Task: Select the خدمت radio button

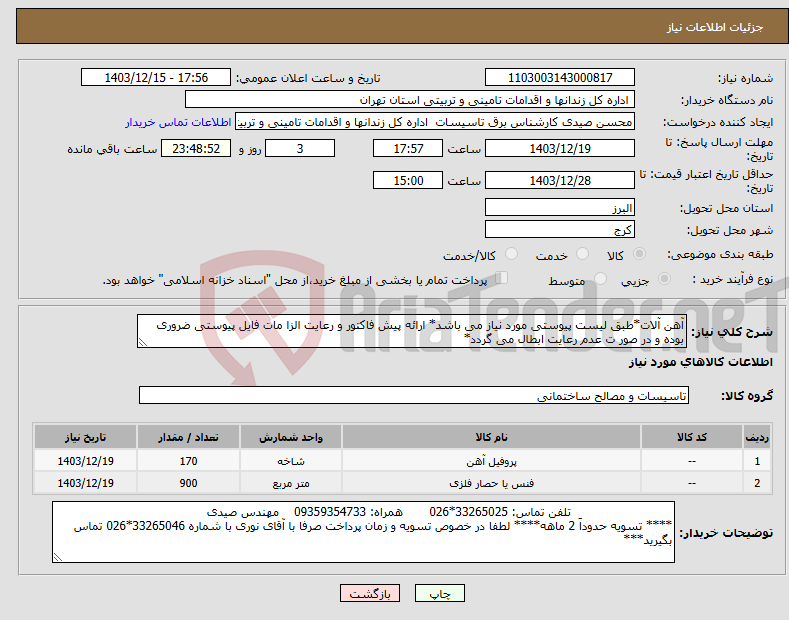Action: click(x=582, y=254)
